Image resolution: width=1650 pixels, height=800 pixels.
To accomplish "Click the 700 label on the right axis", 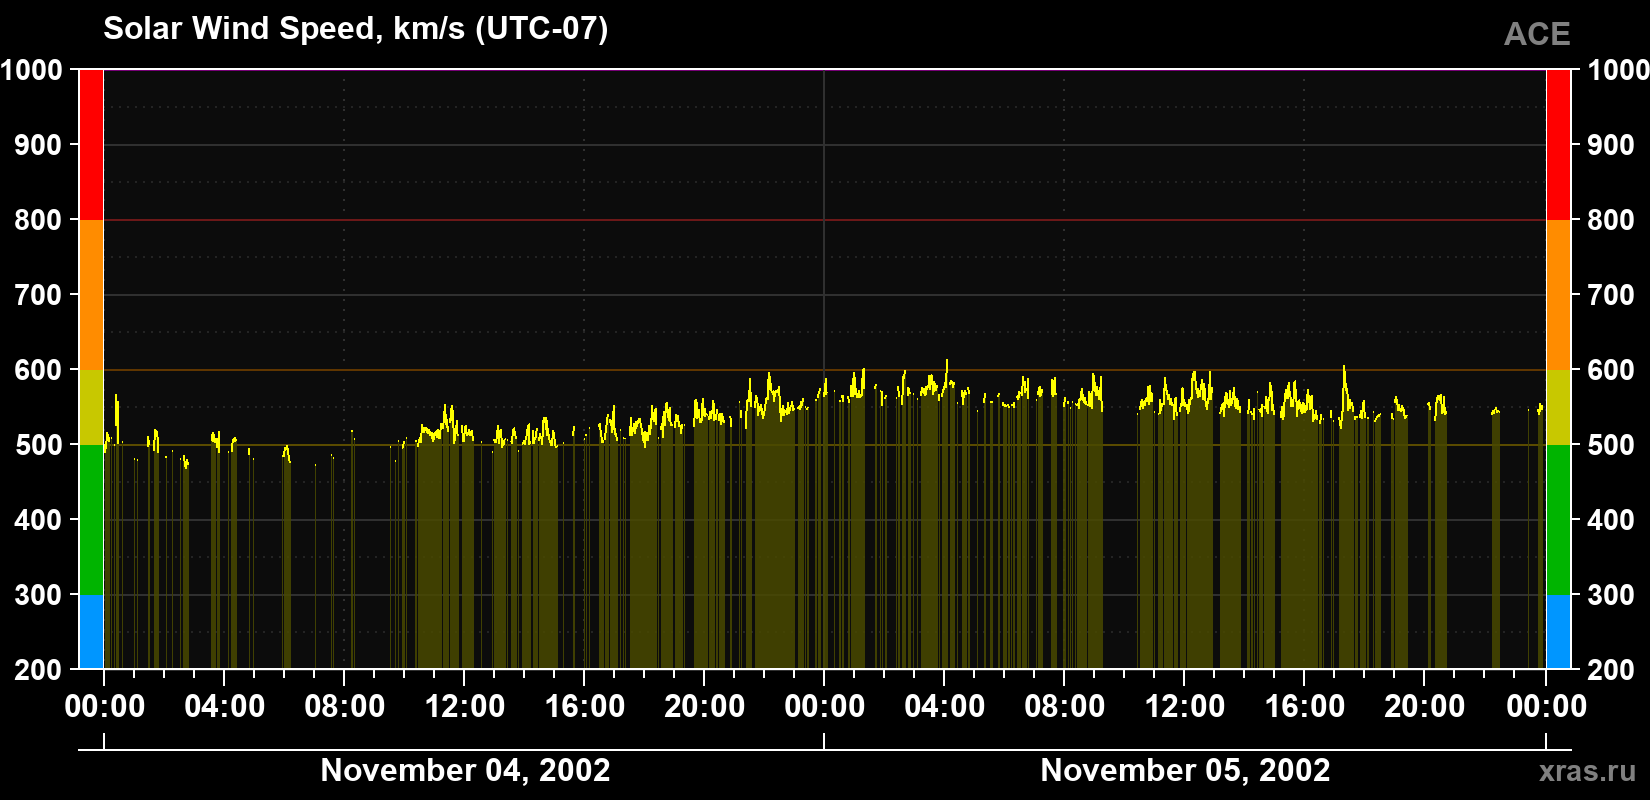I will click(x=1611, y=295).
